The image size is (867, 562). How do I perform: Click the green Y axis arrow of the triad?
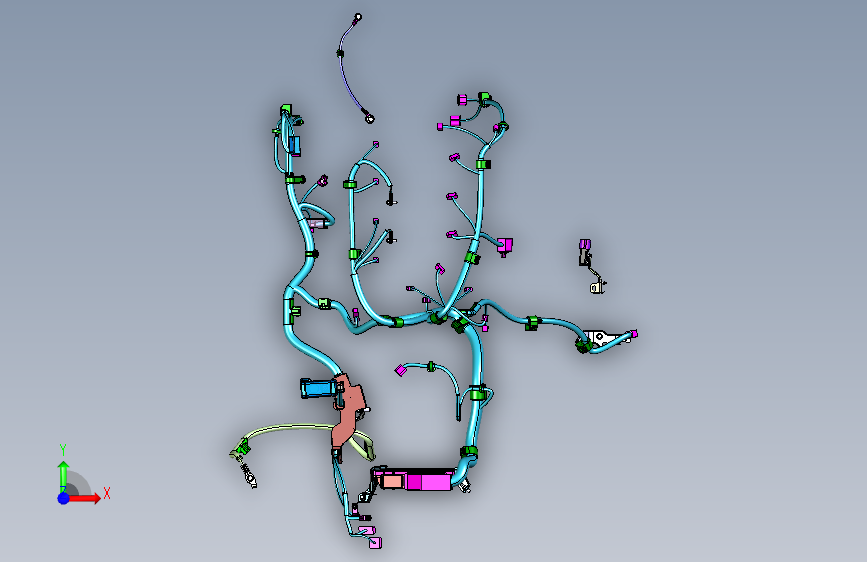[x=64, y=476]
